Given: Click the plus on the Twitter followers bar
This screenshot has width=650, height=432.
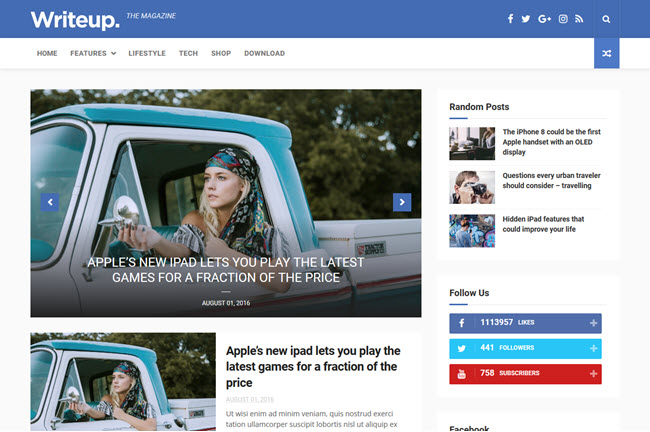Looking at the screenshot, I should (593, 348).
